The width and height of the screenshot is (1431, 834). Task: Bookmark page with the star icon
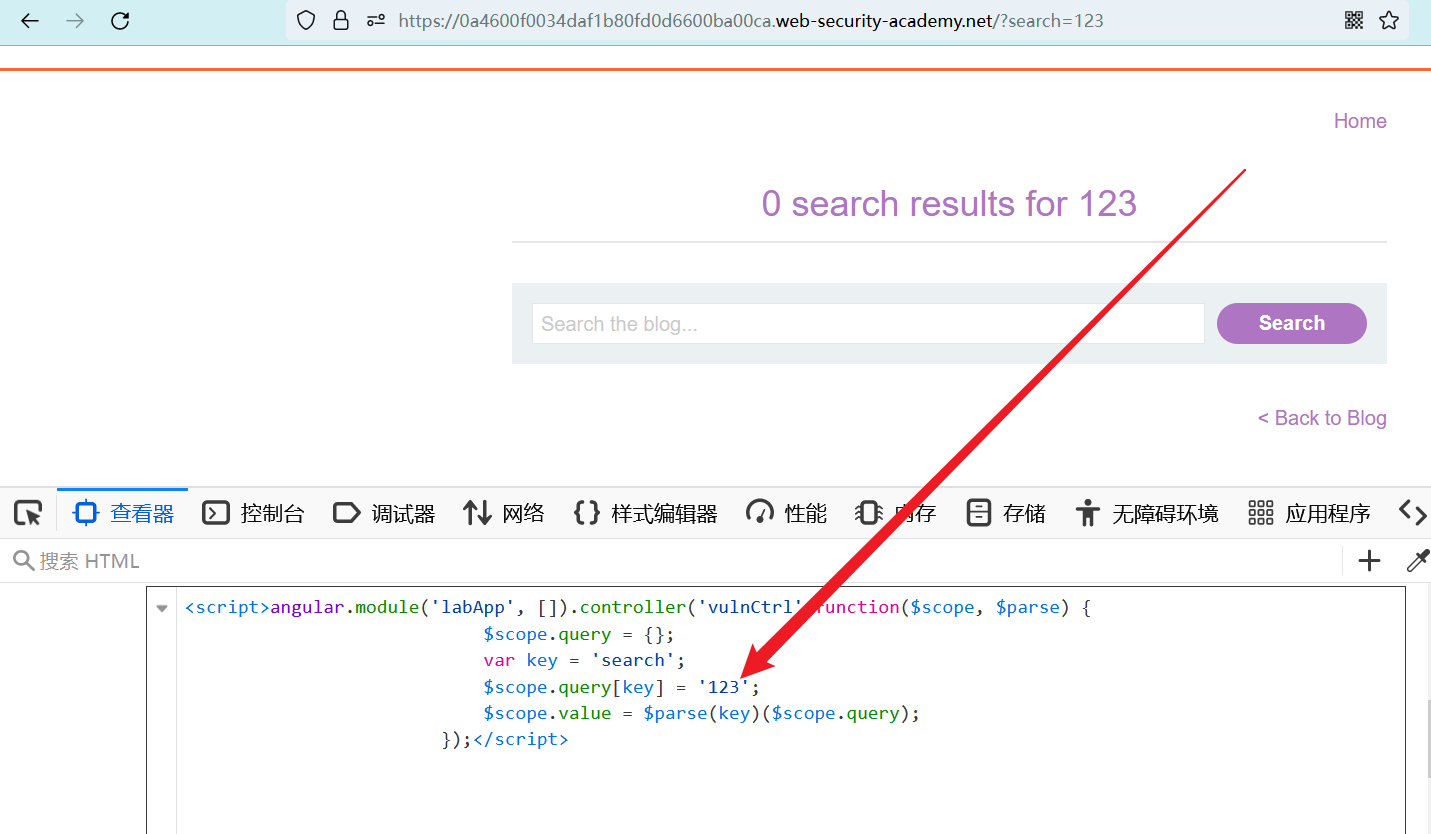1389,20
